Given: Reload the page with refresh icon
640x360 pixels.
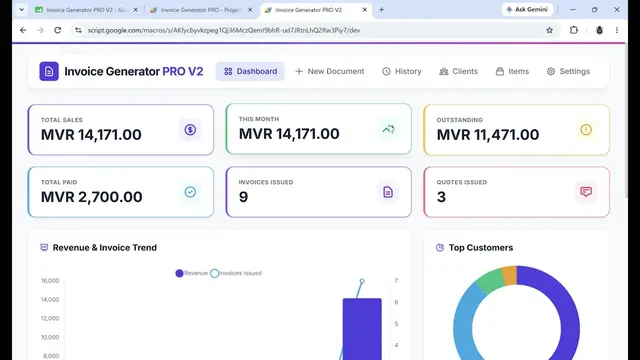Looking at the screenshot, I should [58, 30].
